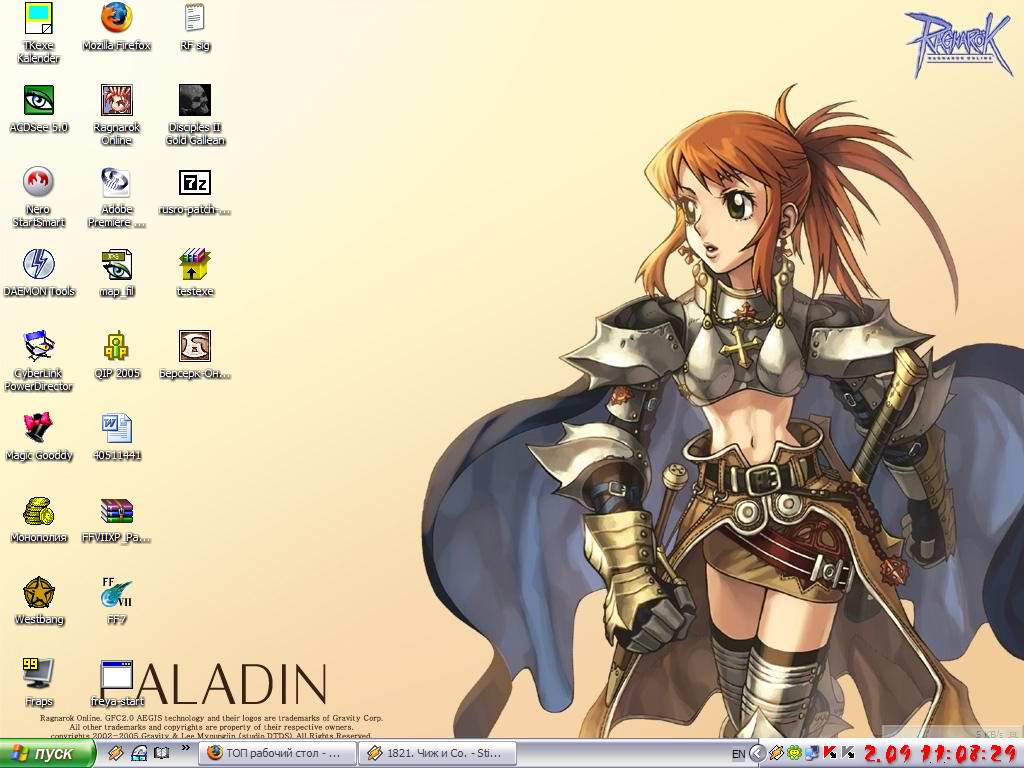Click the gray Kaspersky tray icon

(848, 754)
